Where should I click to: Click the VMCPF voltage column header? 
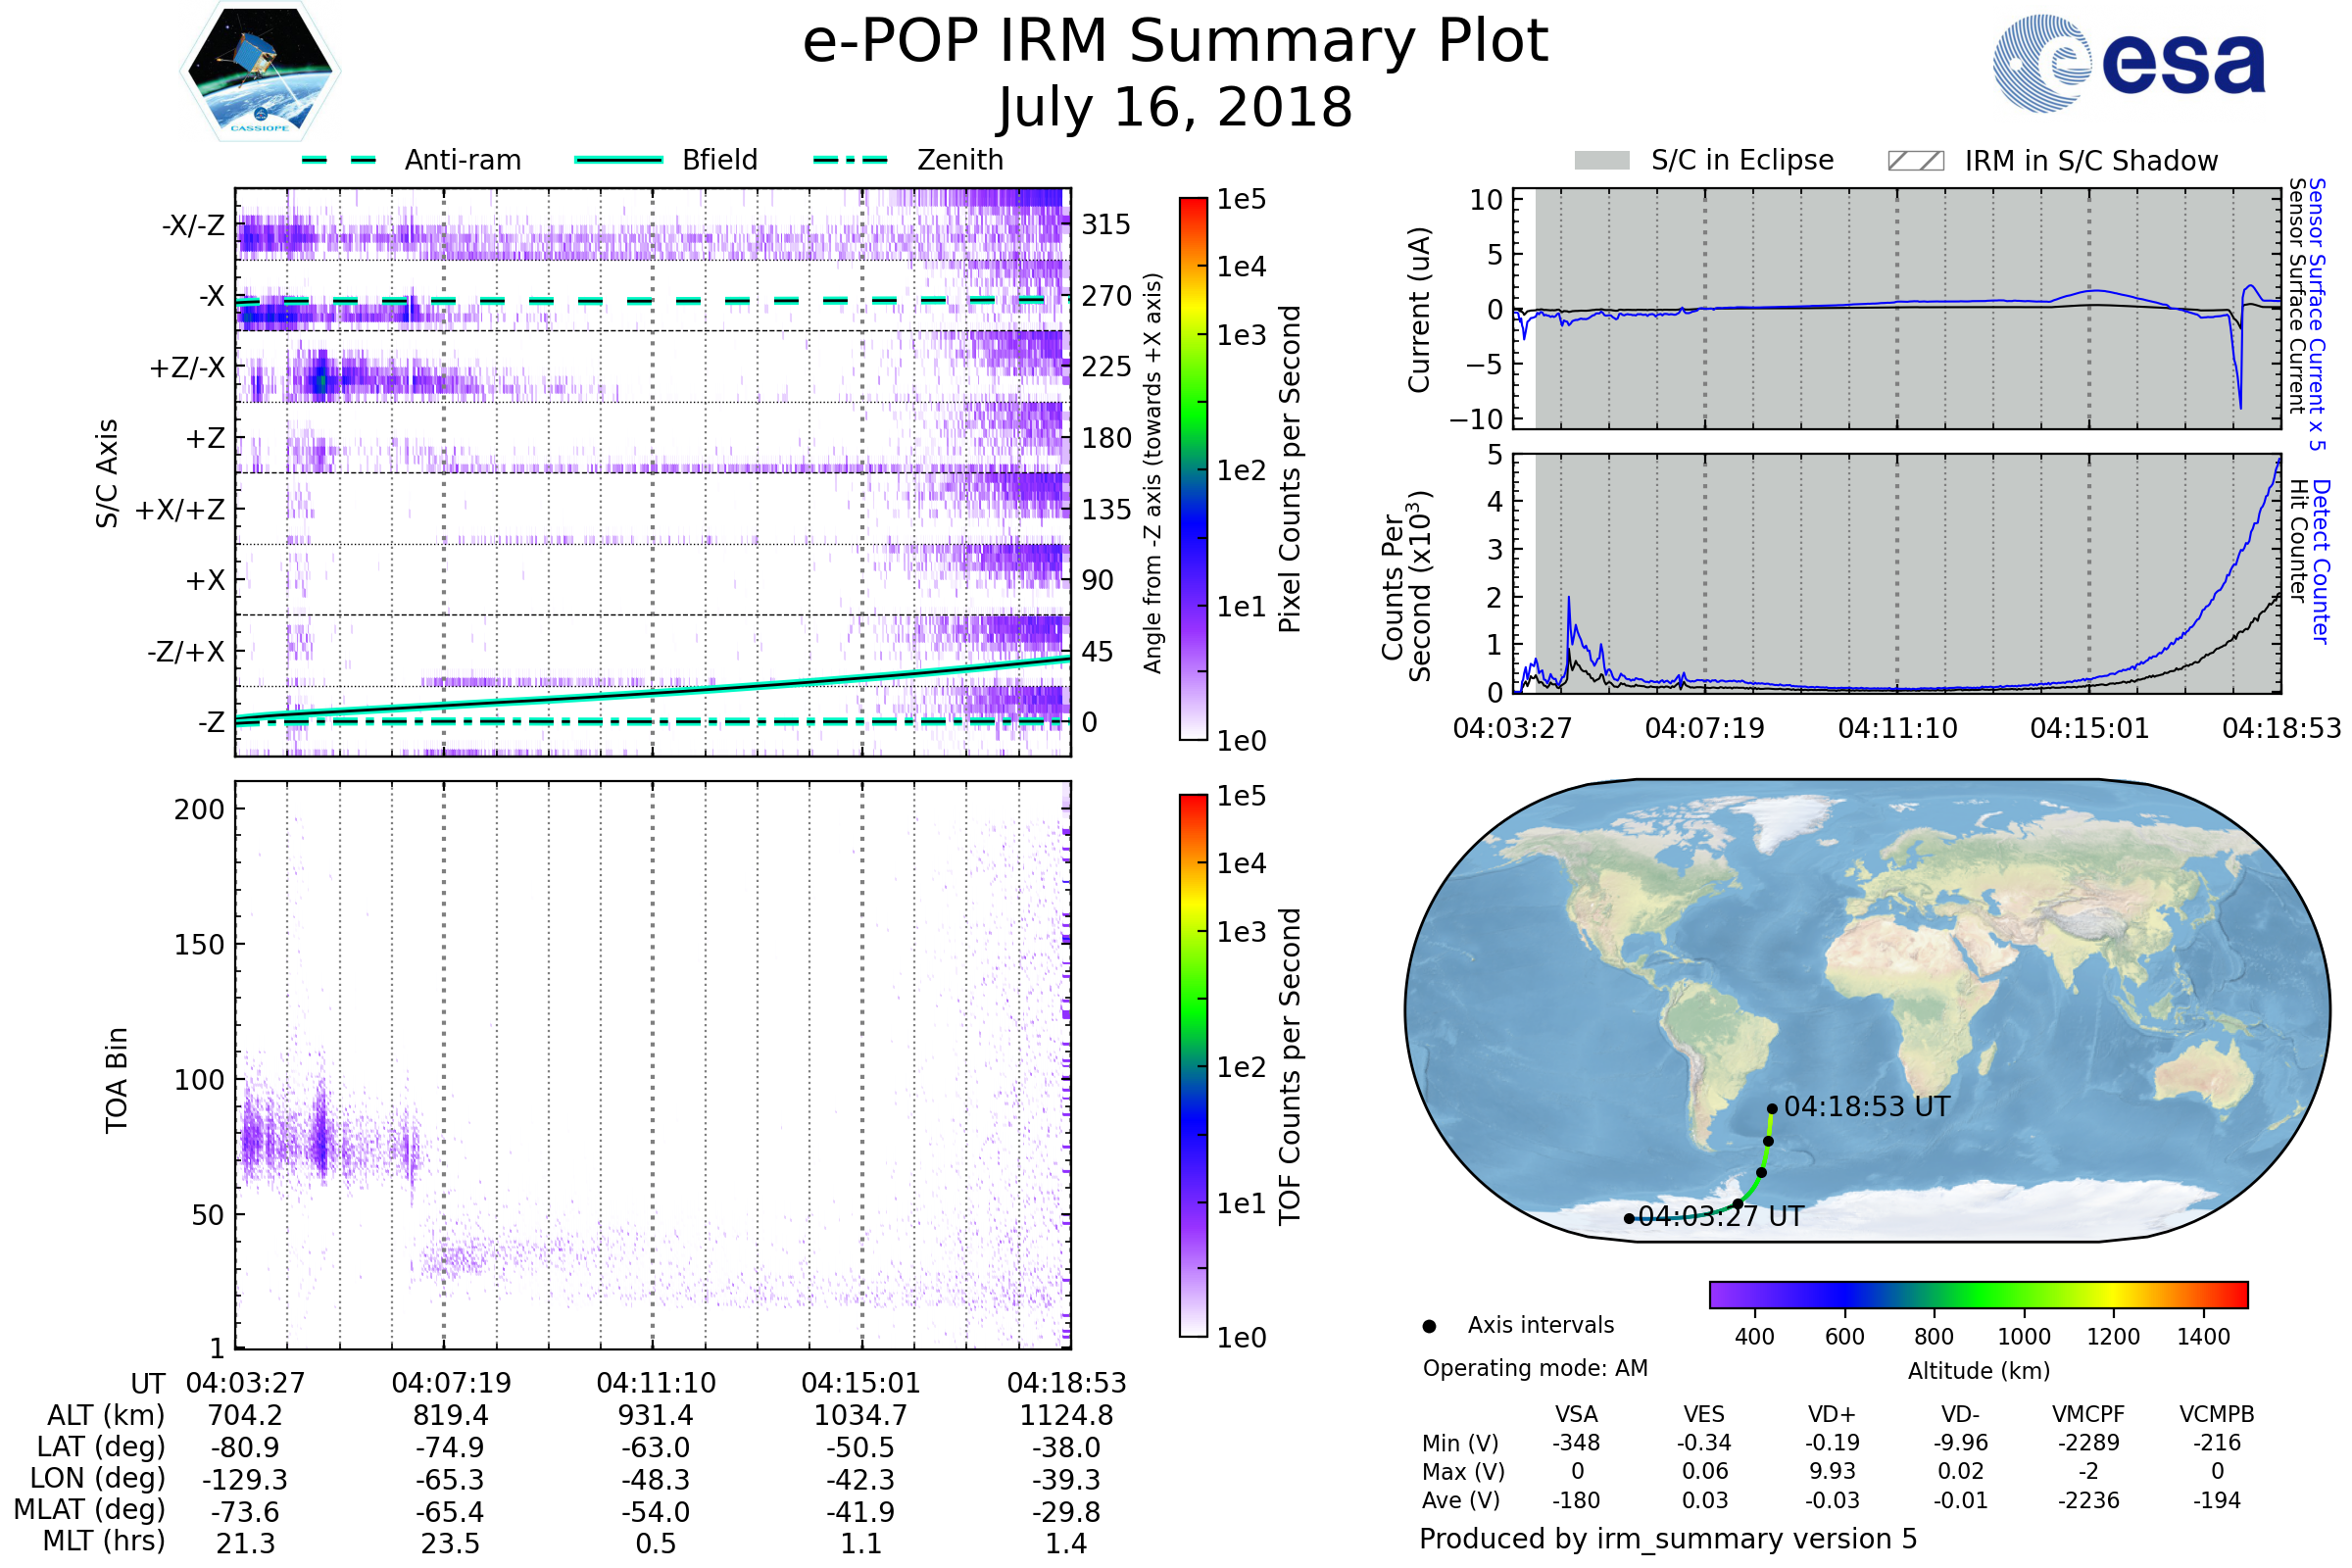pyautogui.click(x=2087, y=1414)
